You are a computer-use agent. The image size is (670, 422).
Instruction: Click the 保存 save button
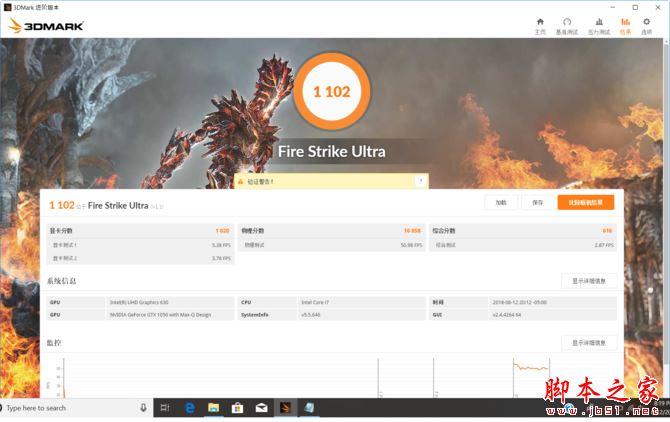click(538, 202)
